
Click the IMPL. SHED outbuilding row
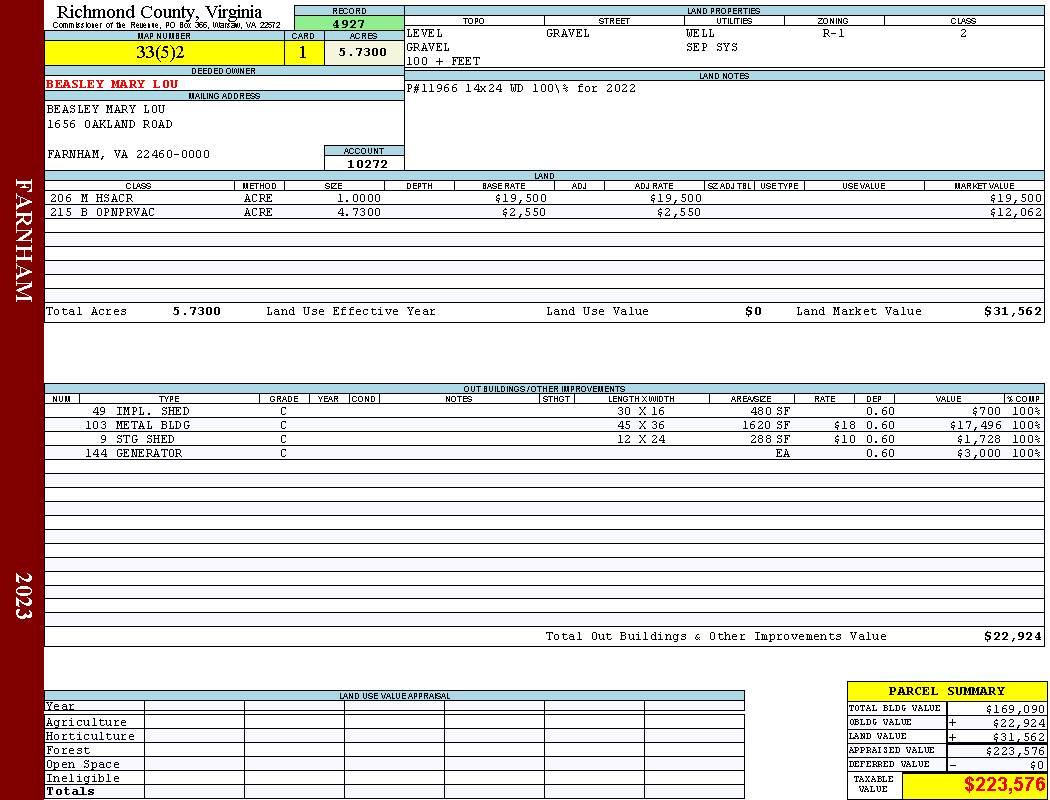click(544, 411)
